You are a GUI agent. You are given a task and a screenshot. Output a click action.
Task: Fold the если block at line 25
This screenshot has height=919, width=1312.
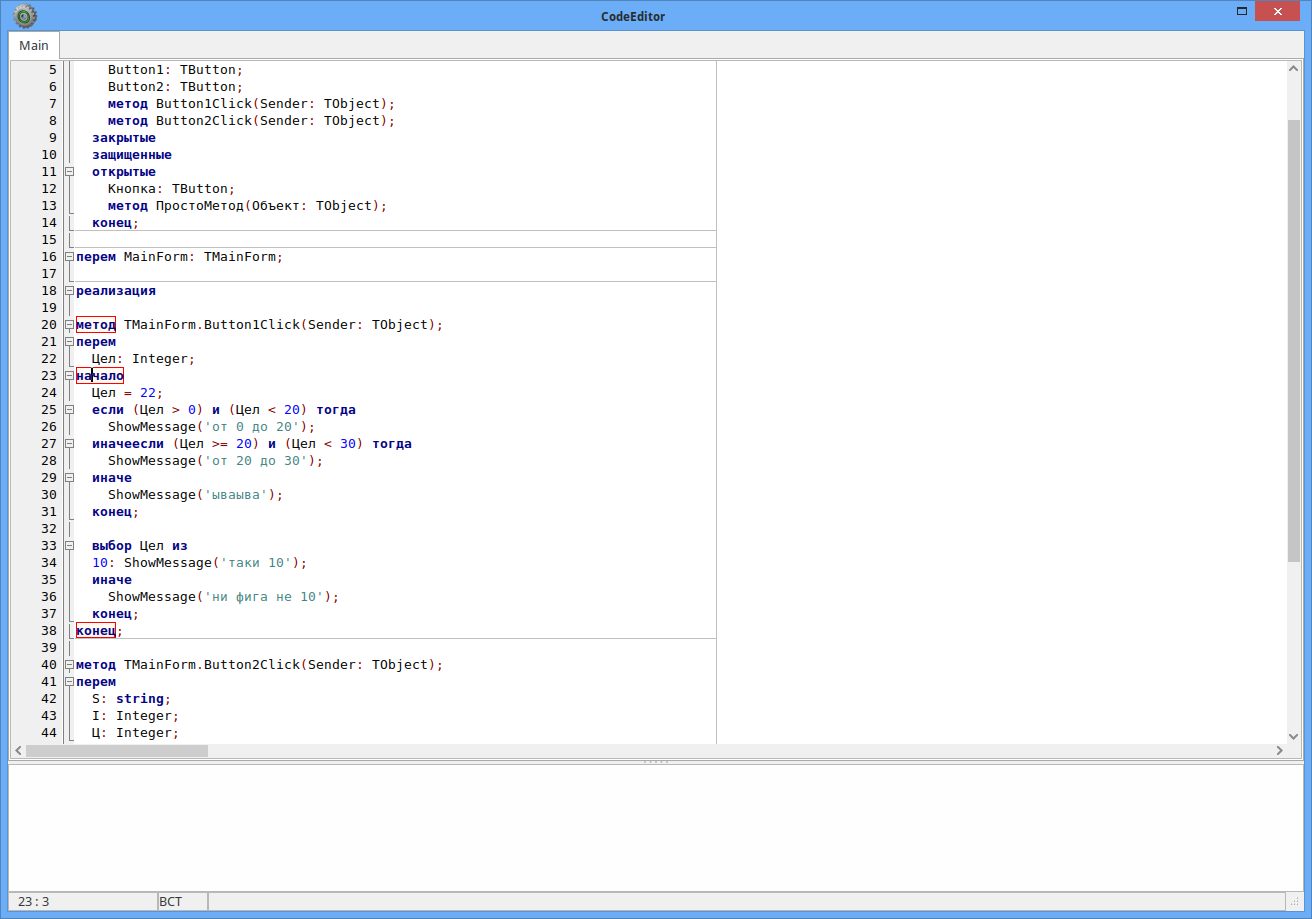coord(69,410)
